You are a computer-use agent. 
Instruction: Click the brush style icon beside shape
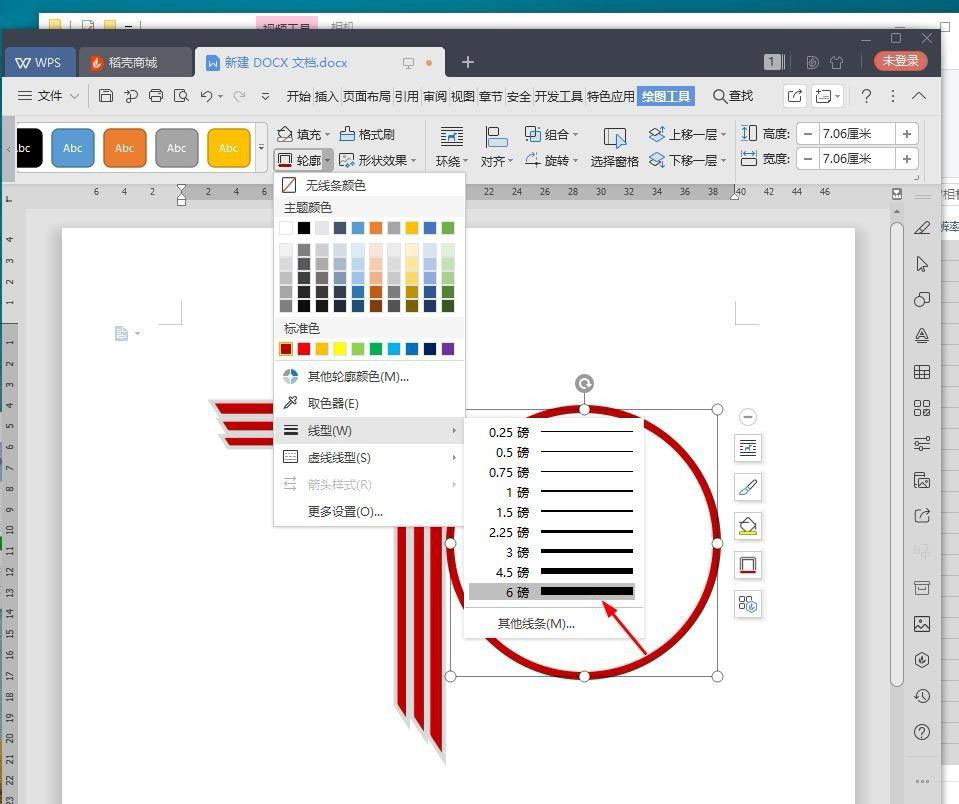(x=748, y=487)
